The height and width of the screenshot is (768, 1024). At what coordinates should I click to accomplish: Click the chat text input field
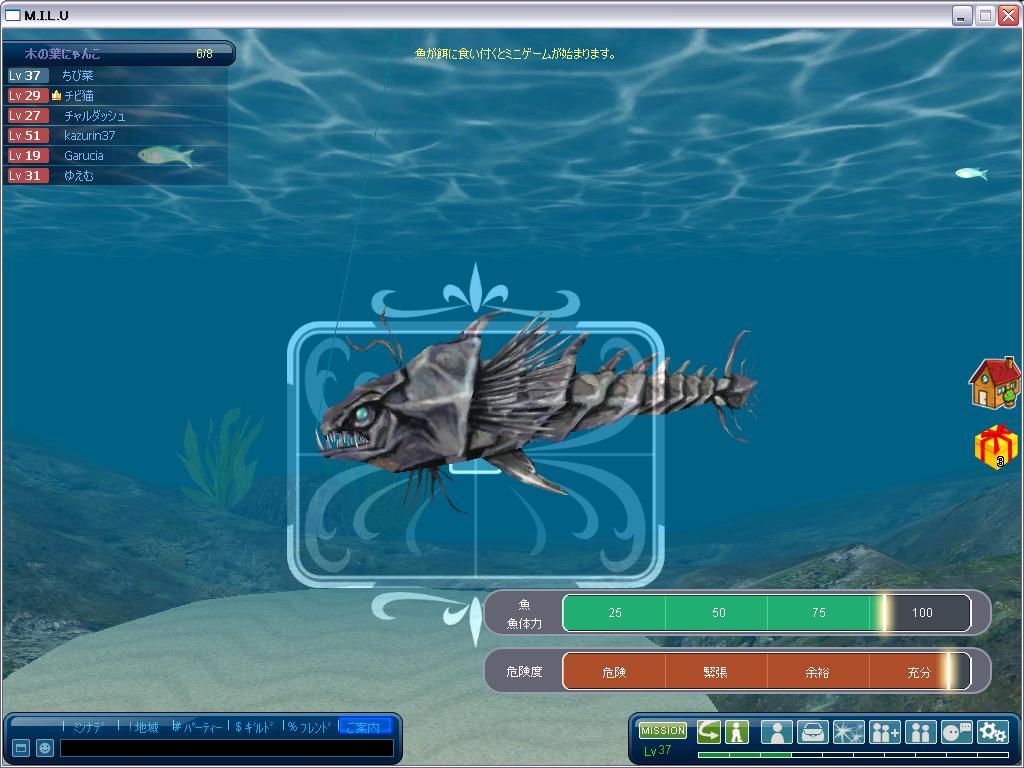(x=226, y=748)
